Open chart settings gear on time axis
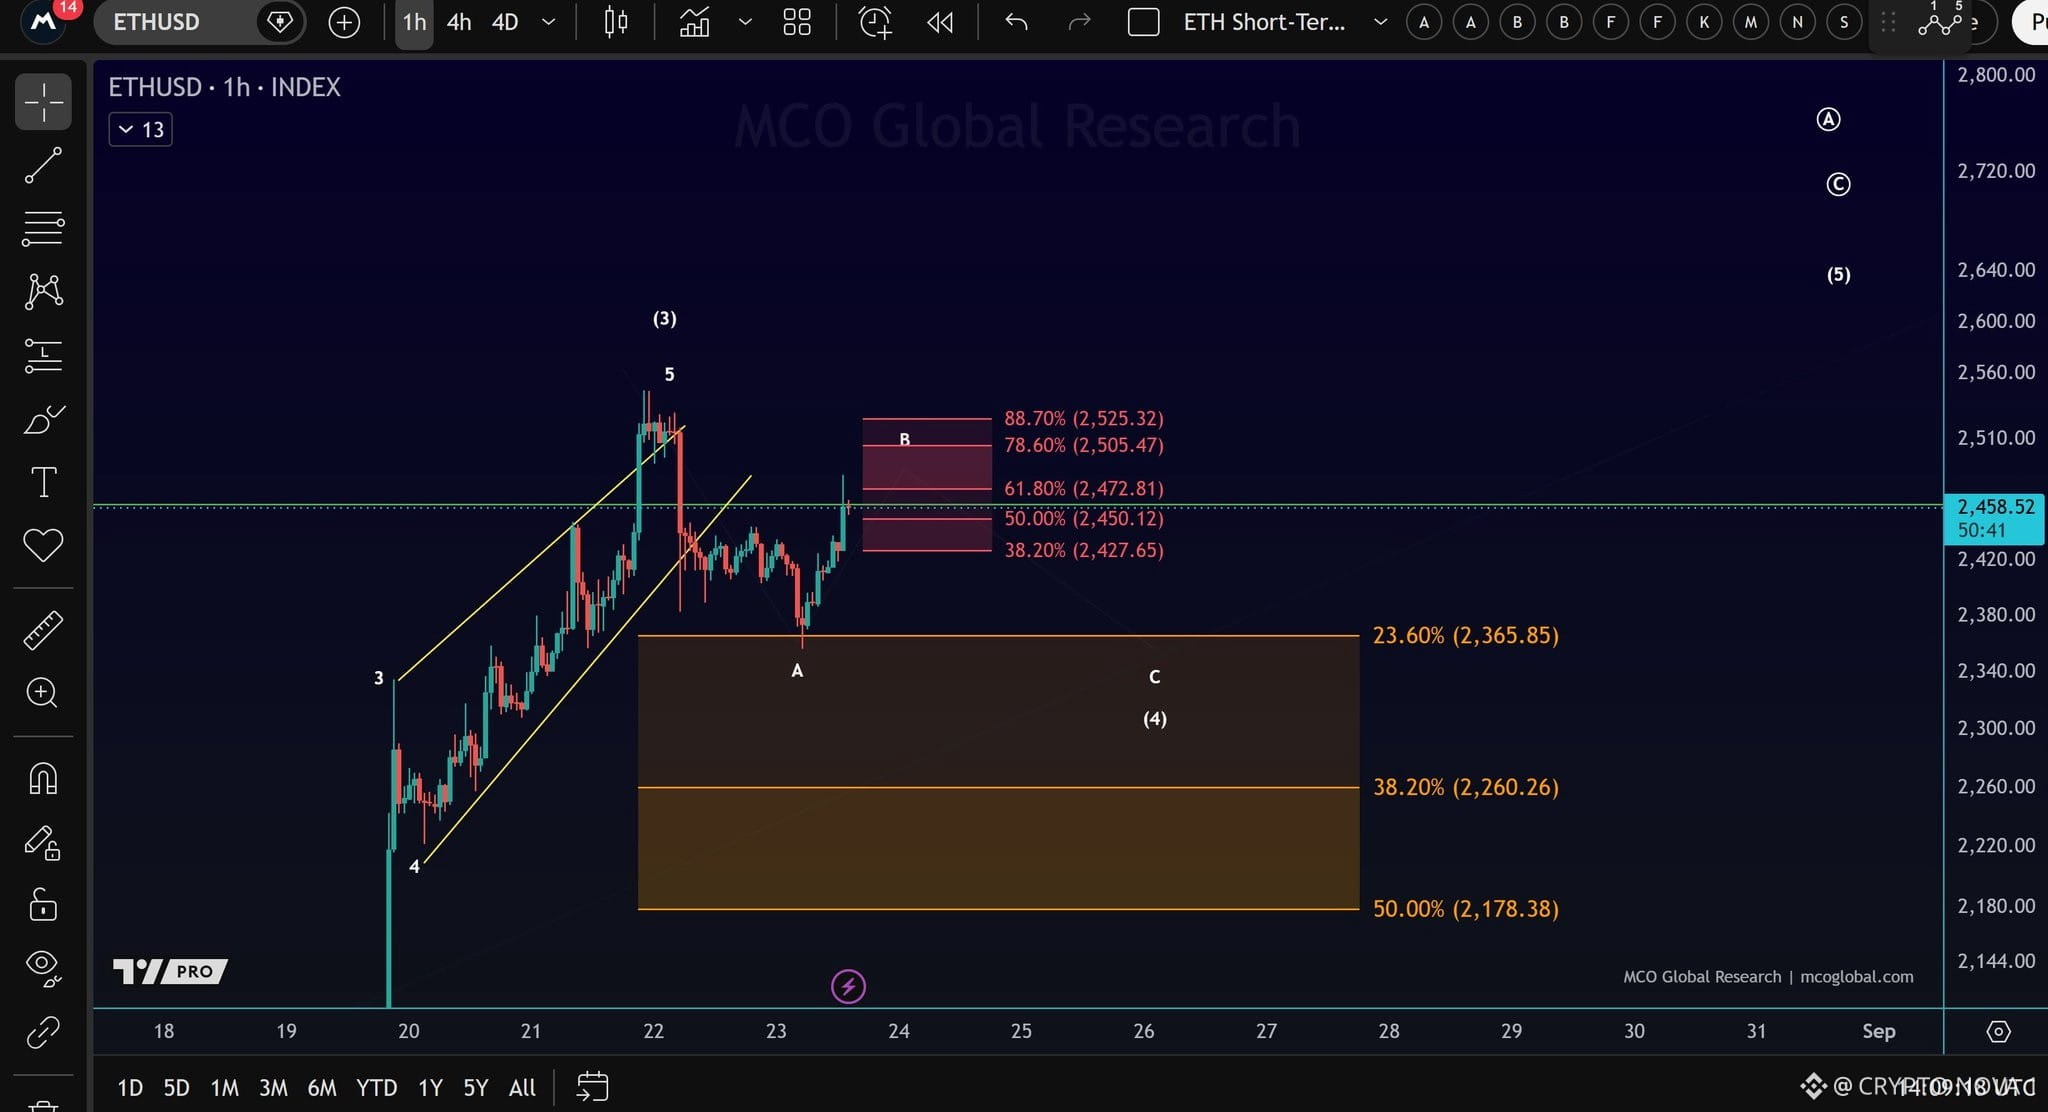The image size is (2048, 1112). point(1998,1031)
